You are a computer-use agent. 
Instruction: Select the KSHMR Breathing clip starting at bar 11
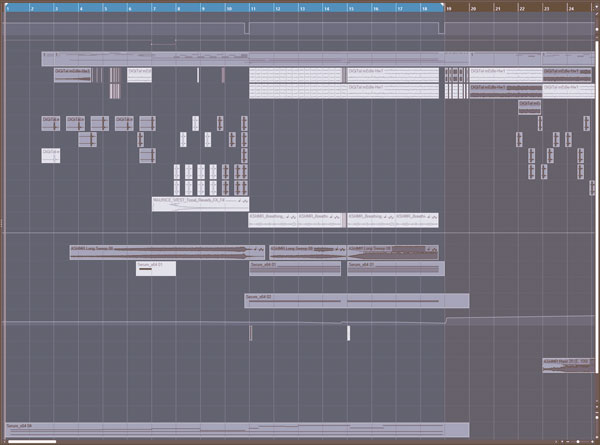tap(273, 220)
